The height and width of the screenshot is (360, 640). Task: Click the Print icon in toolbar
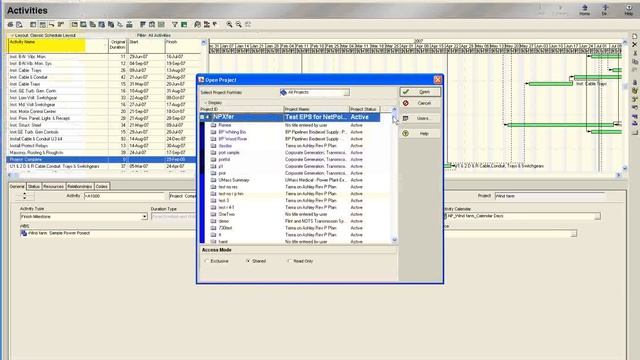(11, 24)
